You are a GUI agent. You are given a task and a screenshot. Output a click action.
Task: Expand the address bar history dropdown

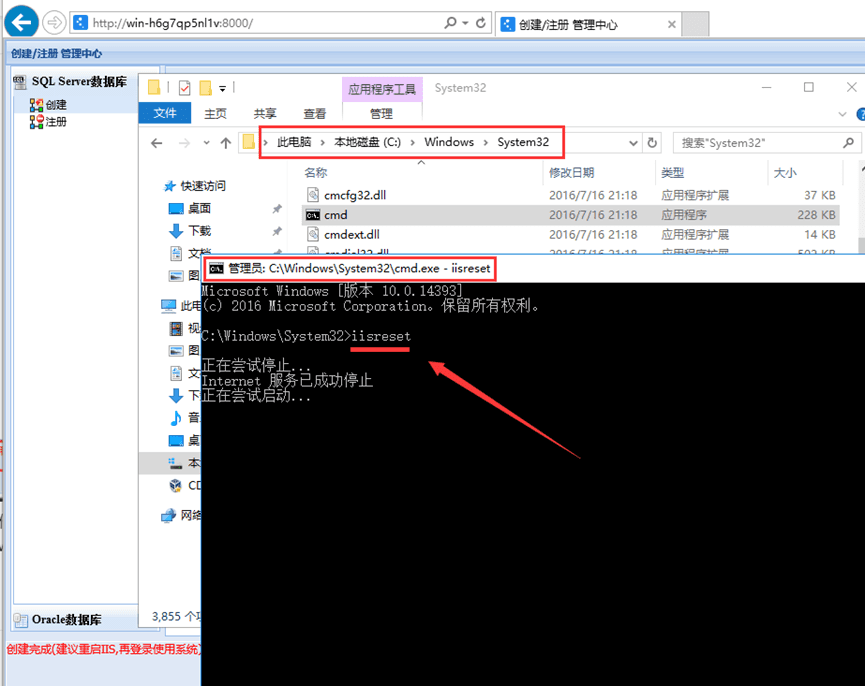[x=633, y=143]
